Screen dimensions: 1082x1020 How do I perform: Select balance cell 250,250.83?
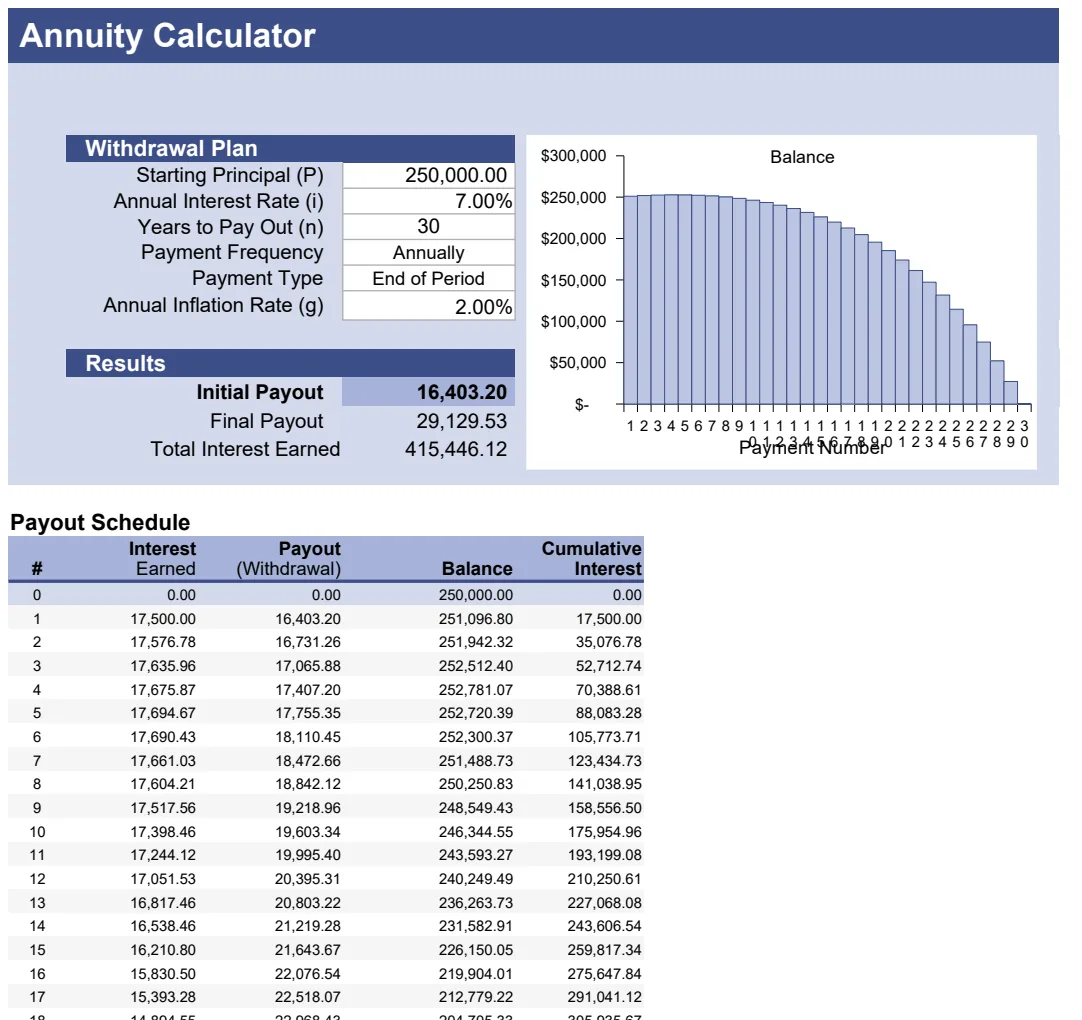tap(475, 784)
